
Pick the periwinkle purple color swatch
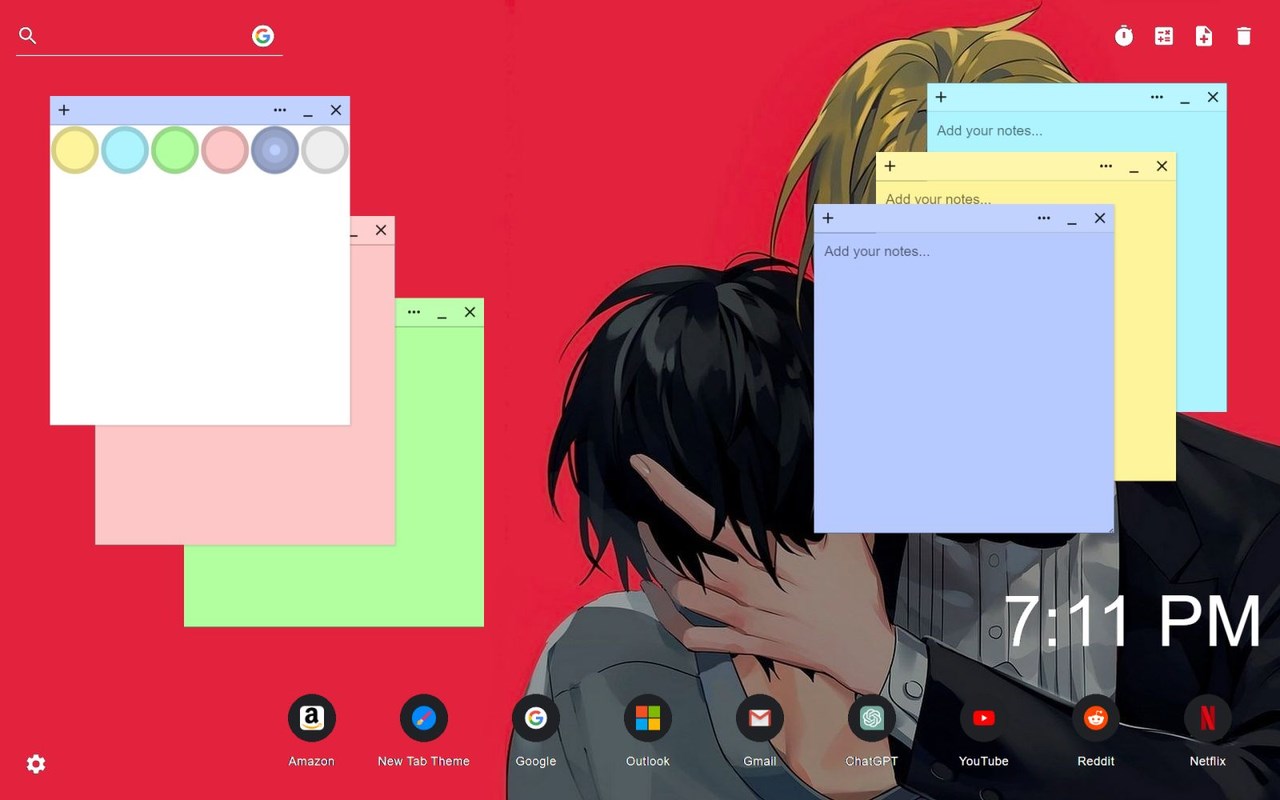(275, 150)
